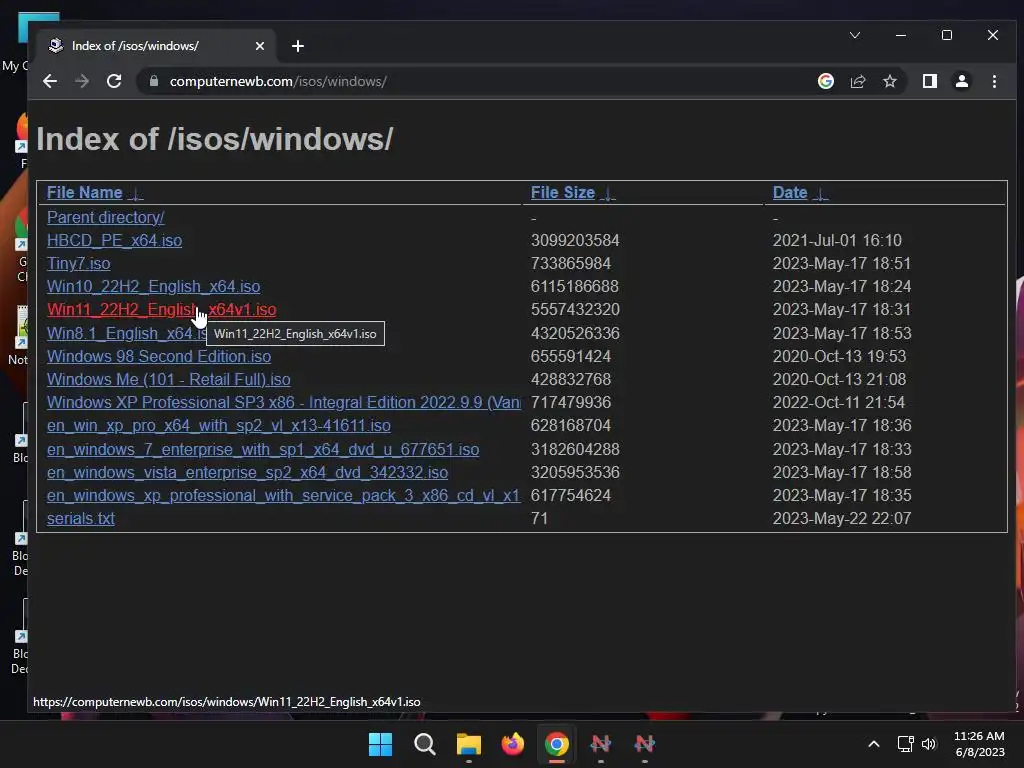The image size is (1024, 768).
Task: Open clock and calendar at 11:26 AM
Action: click(979, 744)
